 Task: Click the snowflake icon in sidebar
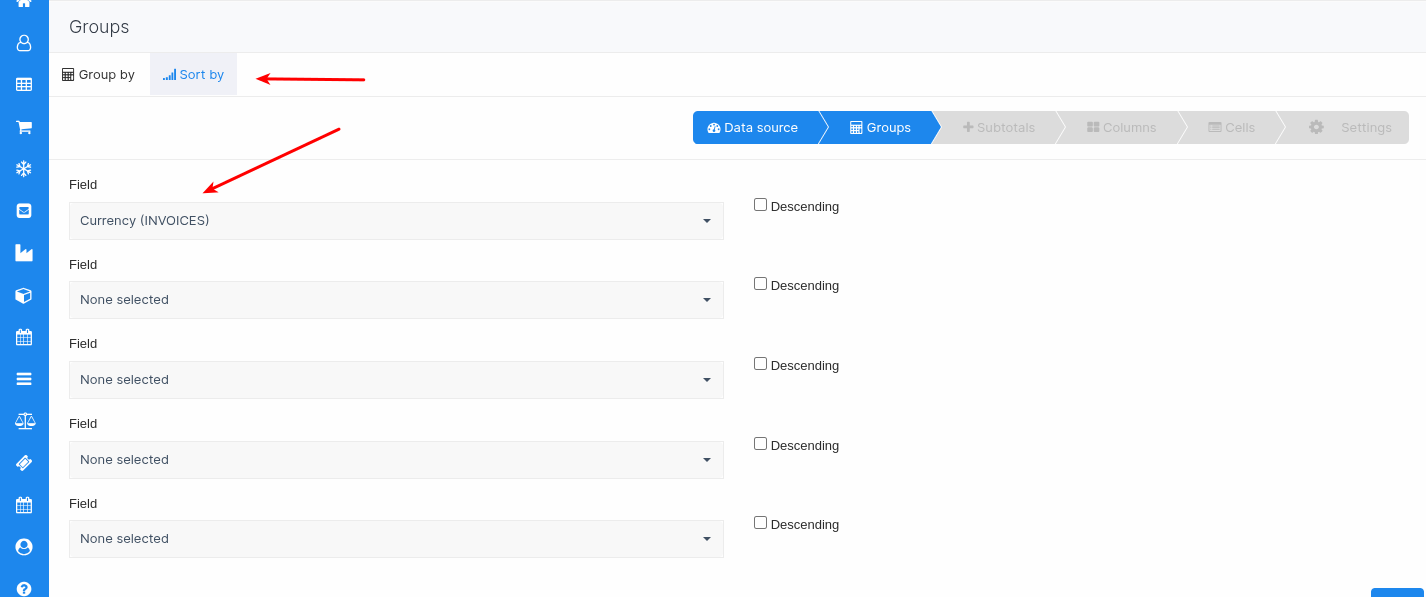[x=24, y=169]
